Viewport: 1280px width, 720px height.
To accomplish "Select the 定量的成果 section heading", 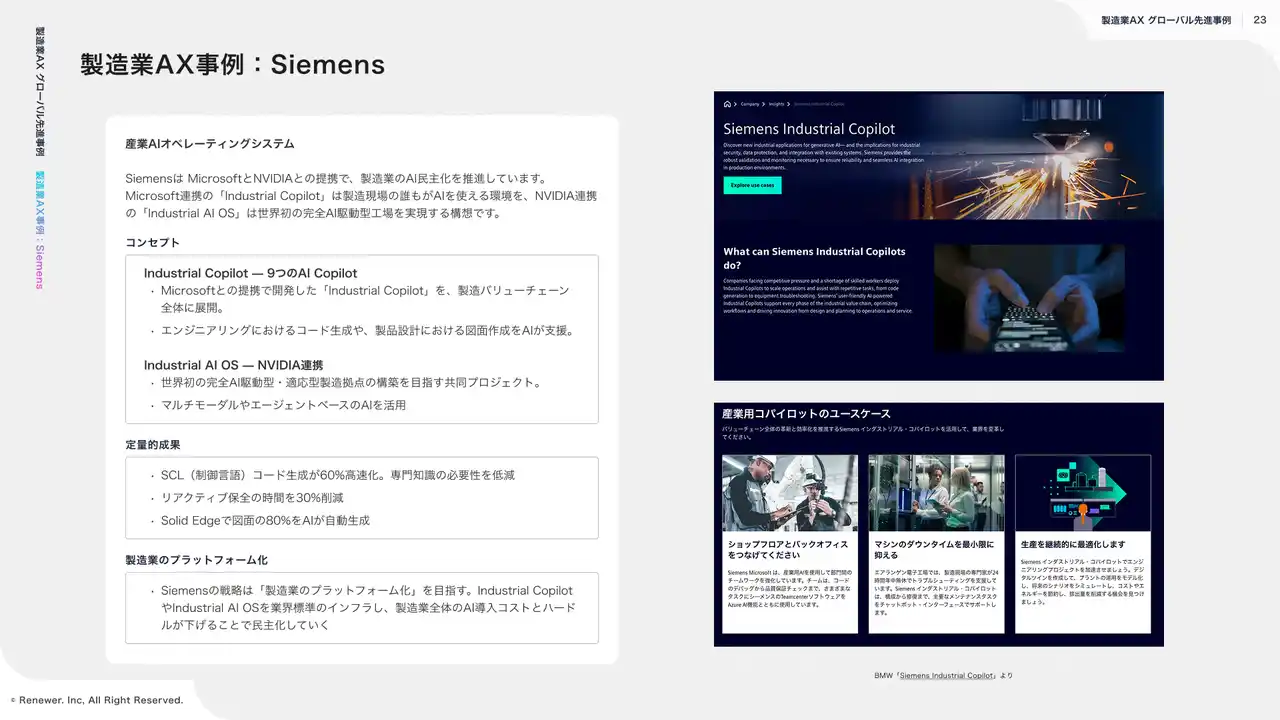I will [153, 444].
